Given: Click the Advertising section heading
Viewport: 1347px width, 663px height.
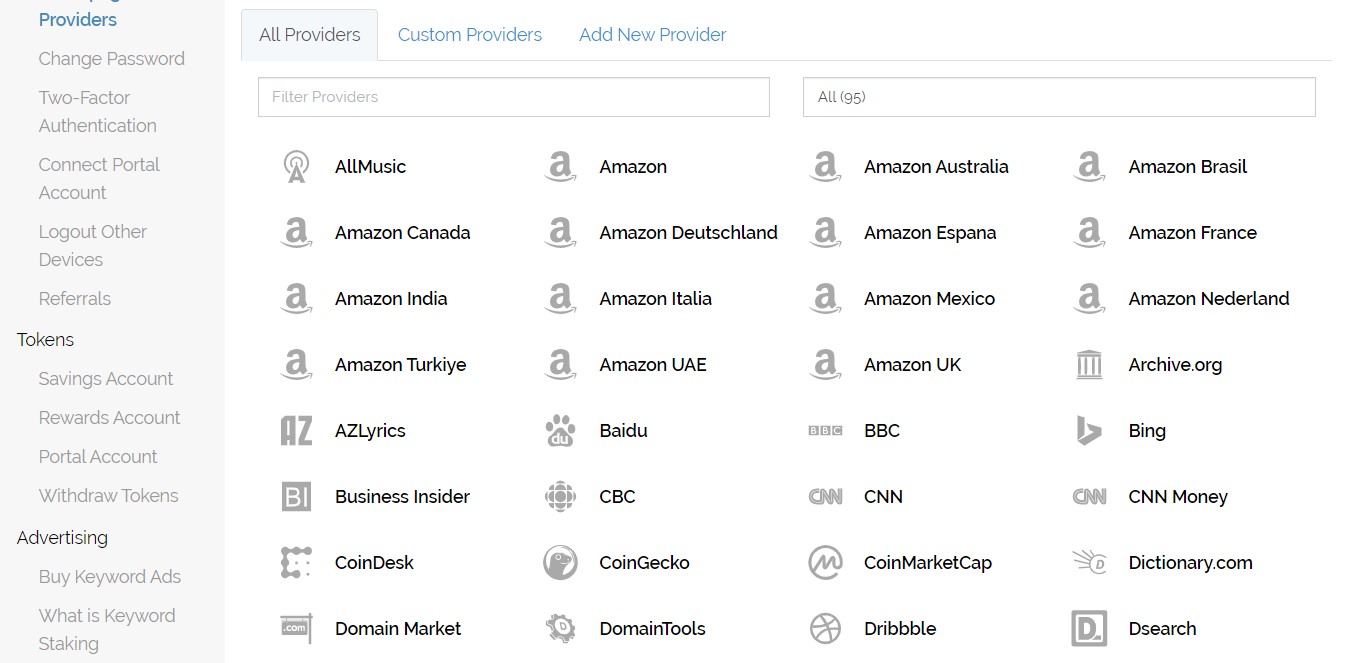Looking at the screenshot, I should point(62,538).
